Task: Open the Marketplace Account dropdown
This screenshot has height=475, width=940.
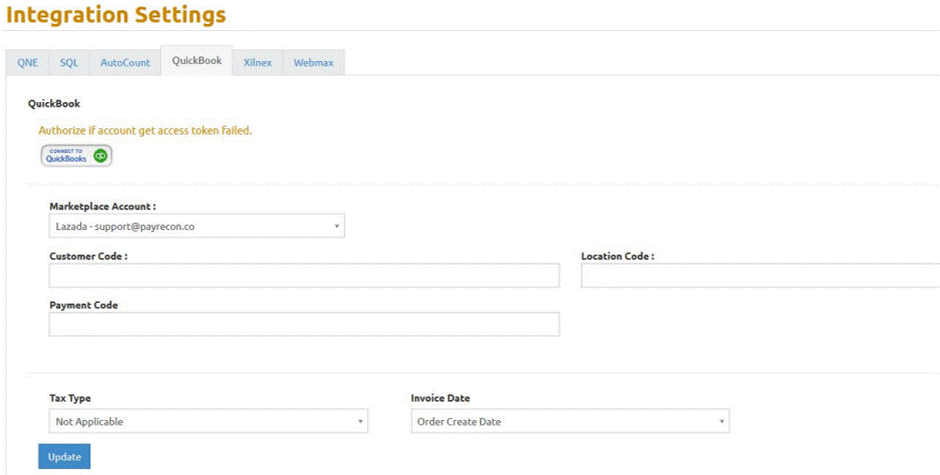Action: click(x=197, y=226)
